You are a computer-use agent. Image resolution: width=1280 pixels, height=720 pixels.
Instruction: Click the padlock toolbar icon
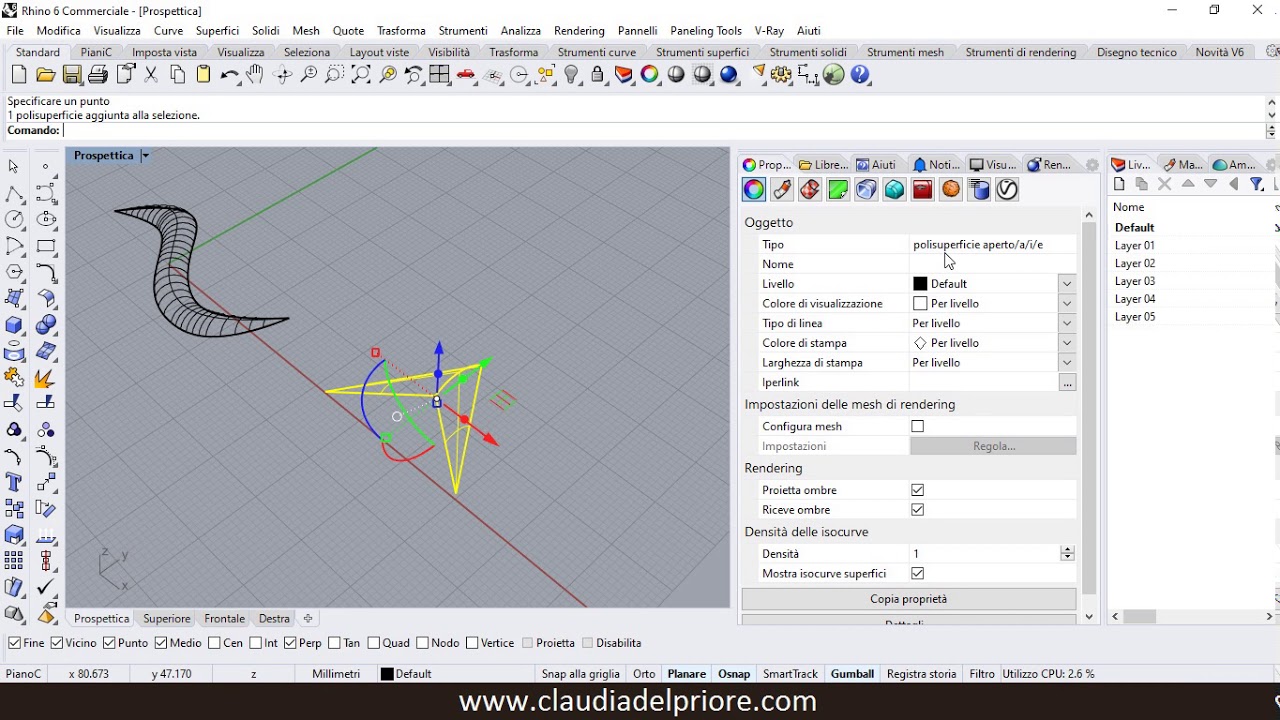pos(597,75)
